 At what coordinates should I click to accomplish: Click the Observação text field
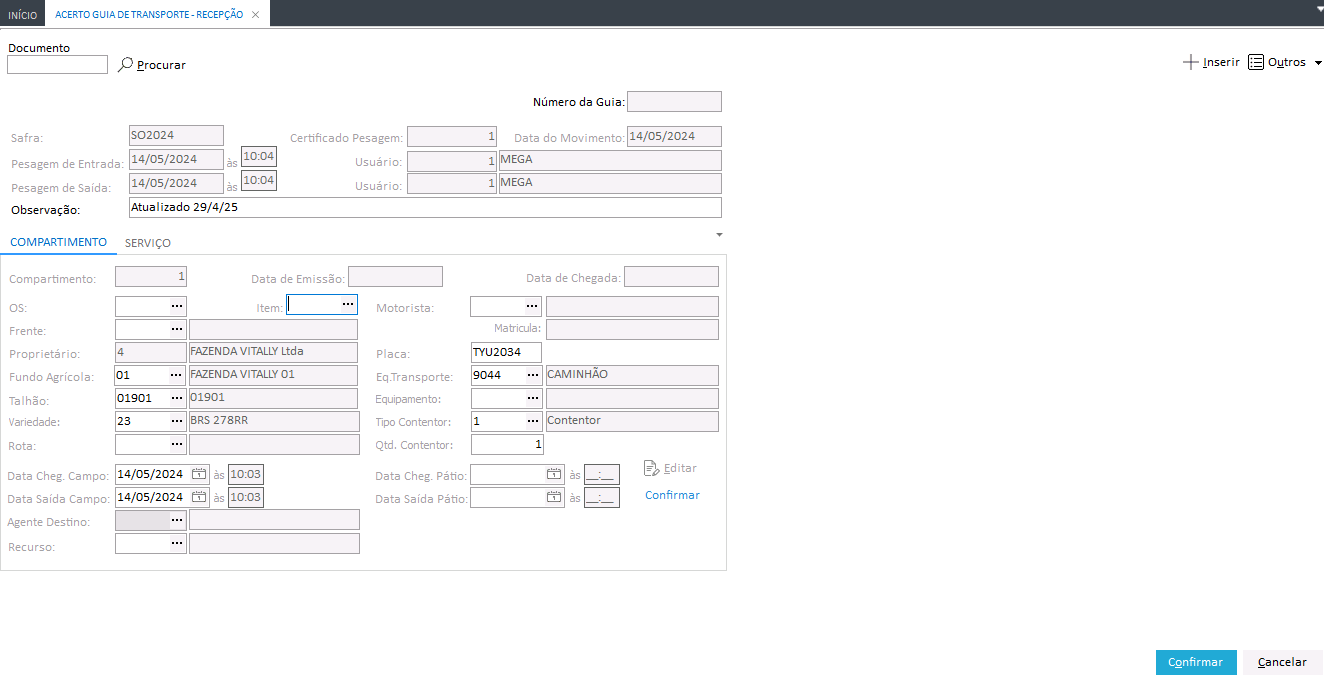click(x=424, y=207)
